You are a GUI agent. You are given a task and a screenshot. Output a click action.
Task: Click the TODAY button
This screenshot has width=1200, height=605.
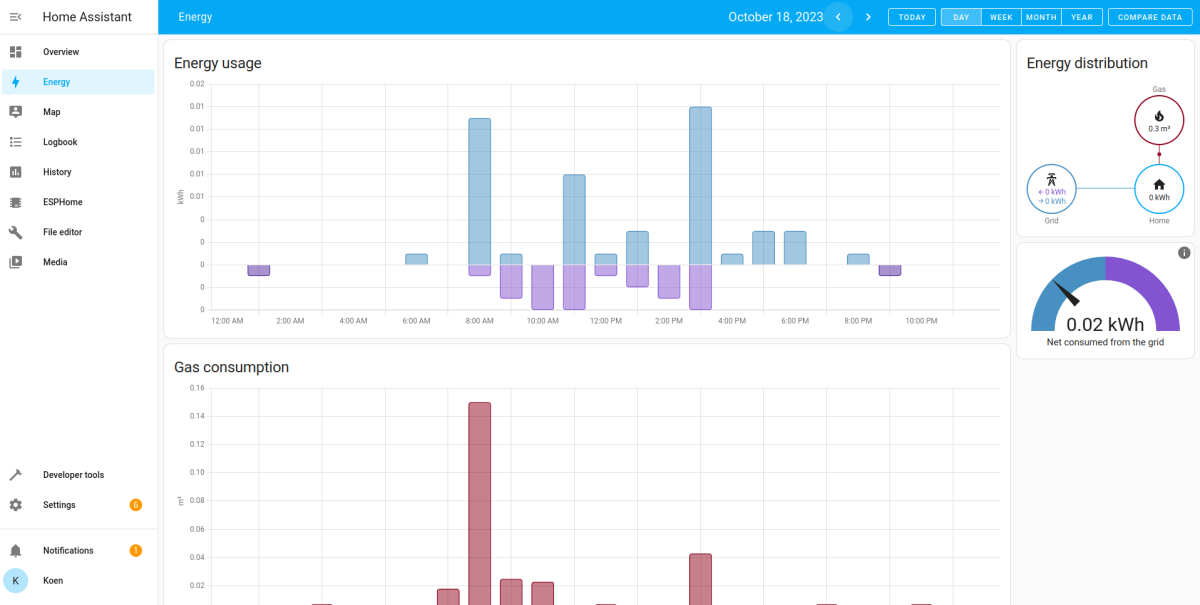[x=912, y=17]
